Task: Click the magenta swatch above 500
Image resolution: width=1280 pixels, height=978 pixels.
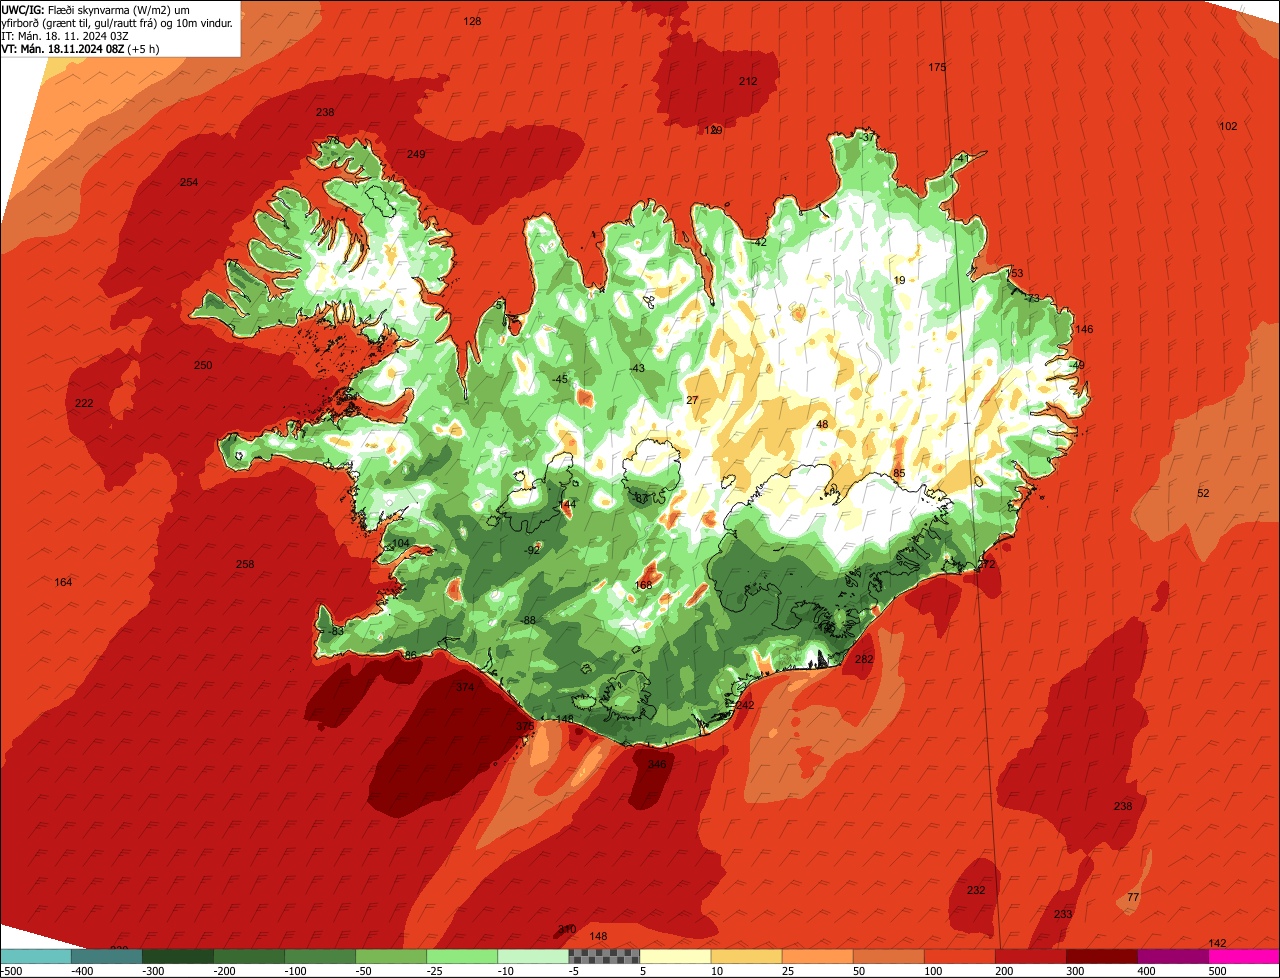Action: (x=1243, y=956)
